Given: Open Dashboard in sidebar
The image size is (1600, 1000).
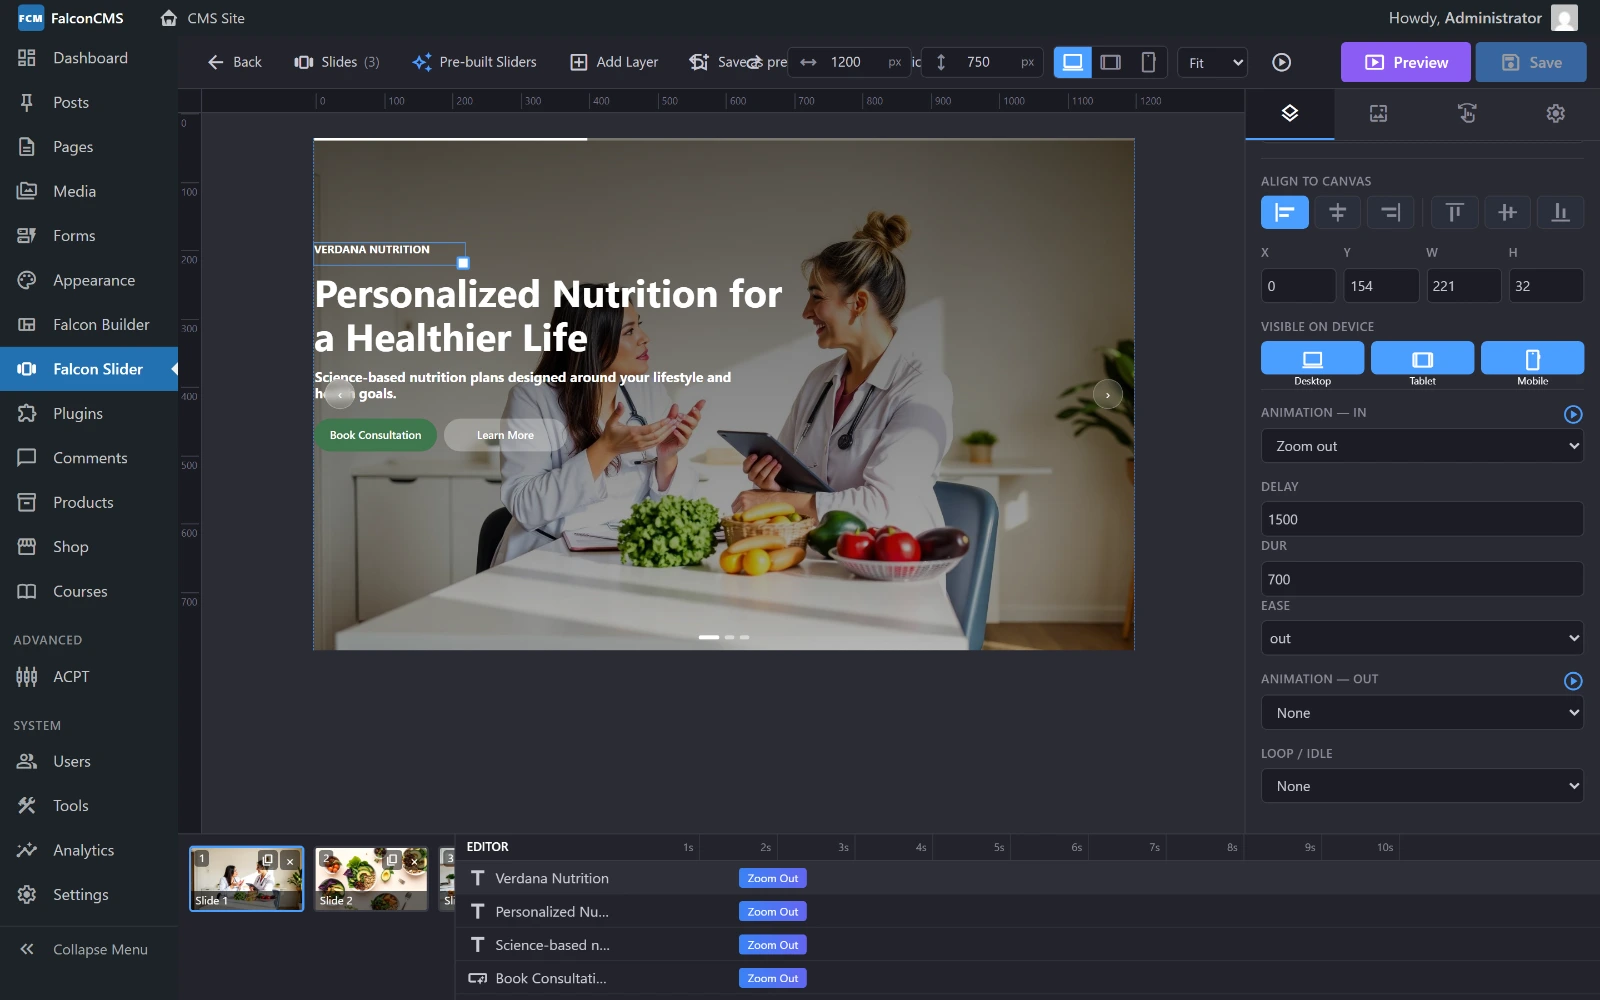Looking at the screenshot, I should [x=89, y=58].
